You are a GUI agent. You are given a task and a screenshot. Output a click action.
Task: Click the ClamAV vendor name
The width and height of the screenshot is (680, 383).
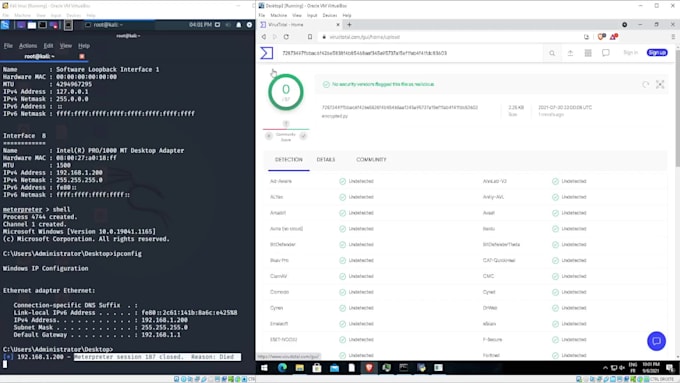[x=278, y=276]
